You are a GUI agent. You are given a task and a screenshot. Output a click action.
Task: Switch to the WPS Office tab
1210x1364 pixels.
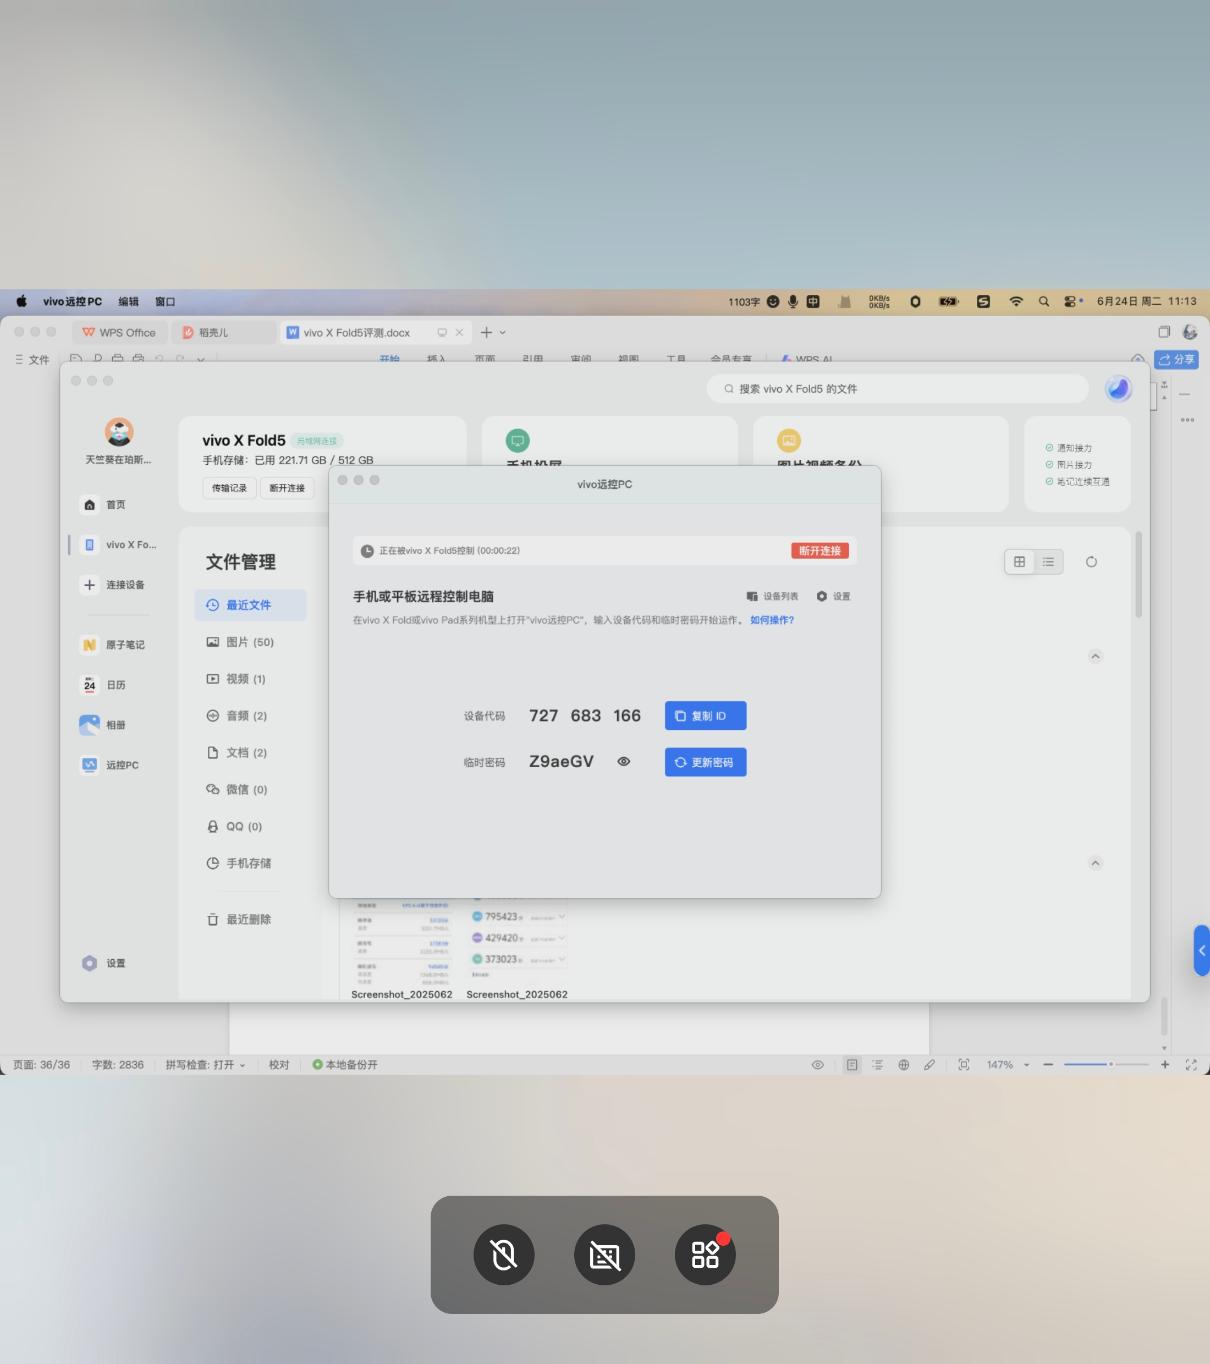tap(119, 332)
